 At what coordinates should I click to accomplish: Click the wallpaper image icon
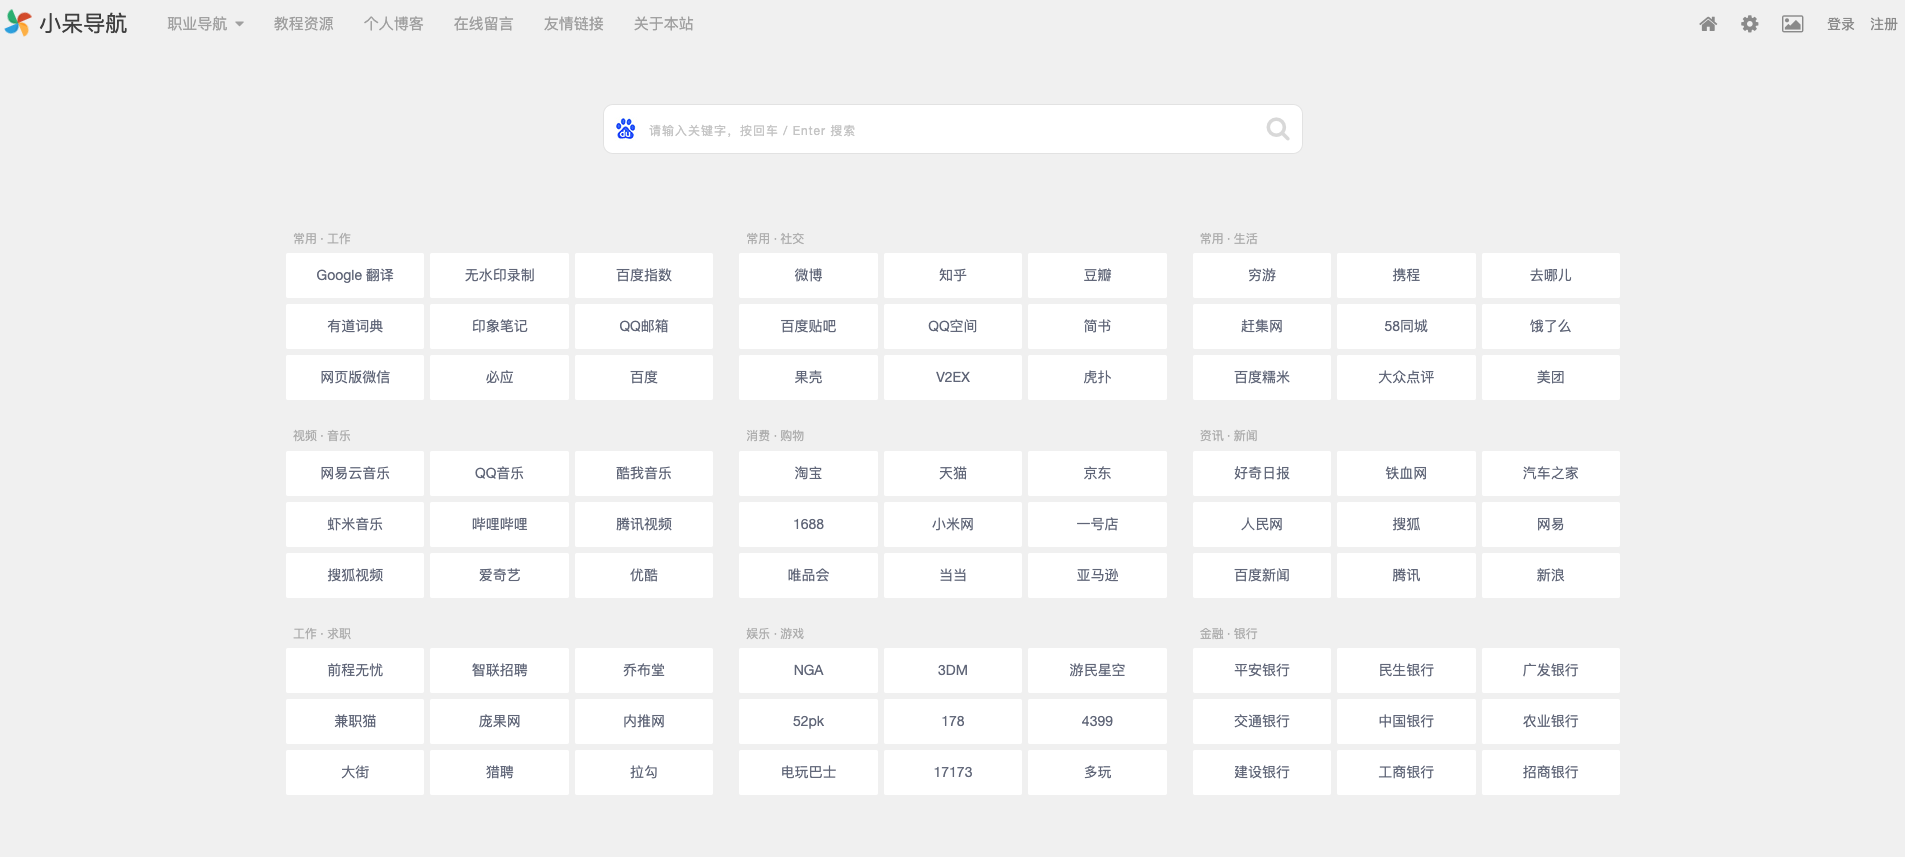click(1792, 24)
